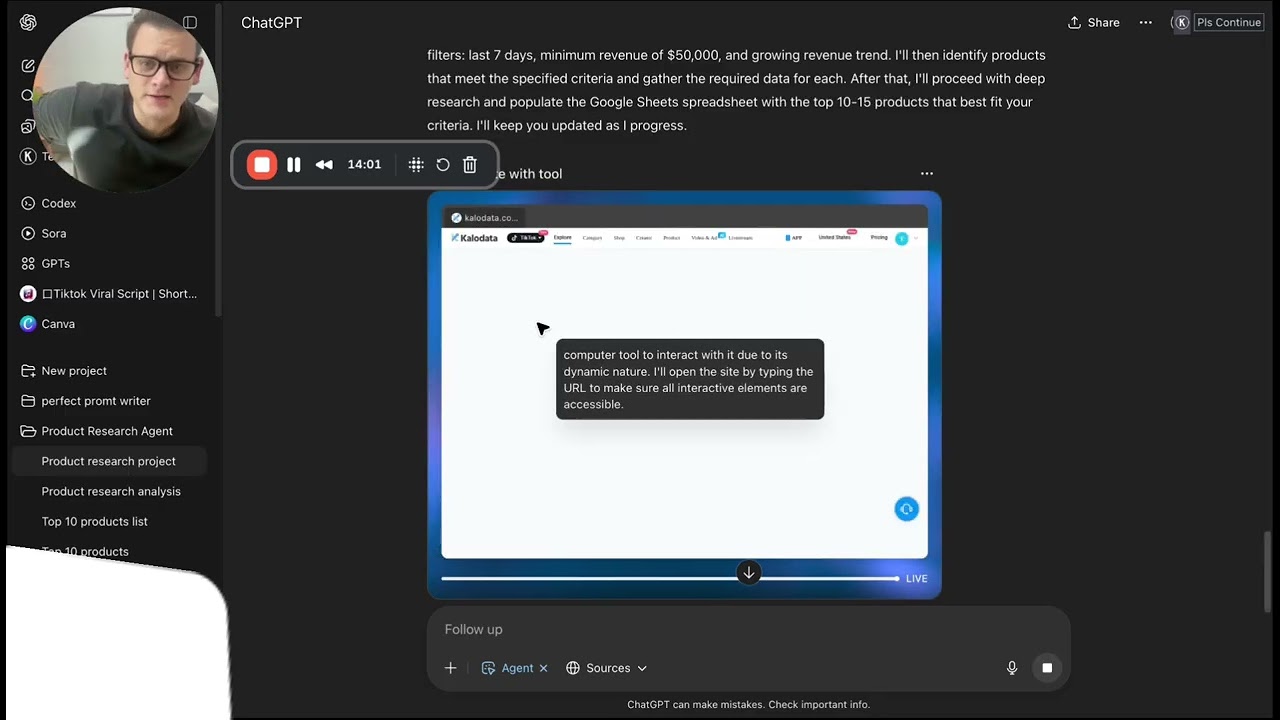Screen dimensions: 1280x720
Task: Open the Kalodata Livestream tab
Action: pyautogui.click(x=741, y=238)
